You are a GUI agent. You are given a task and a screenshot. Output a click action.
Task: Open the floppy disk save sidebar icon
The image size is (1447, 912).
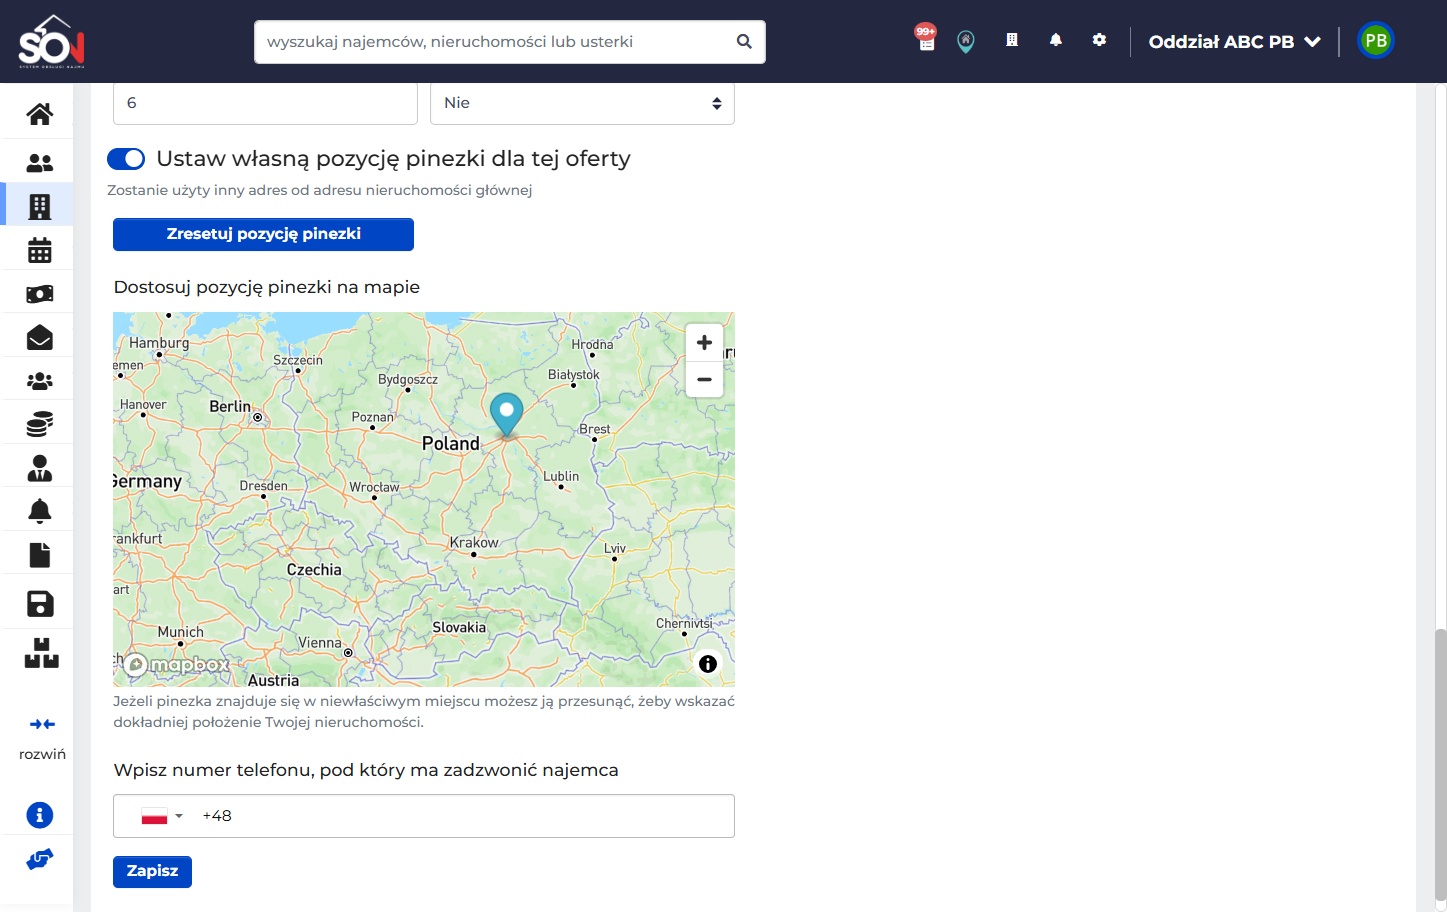[39, 603]
